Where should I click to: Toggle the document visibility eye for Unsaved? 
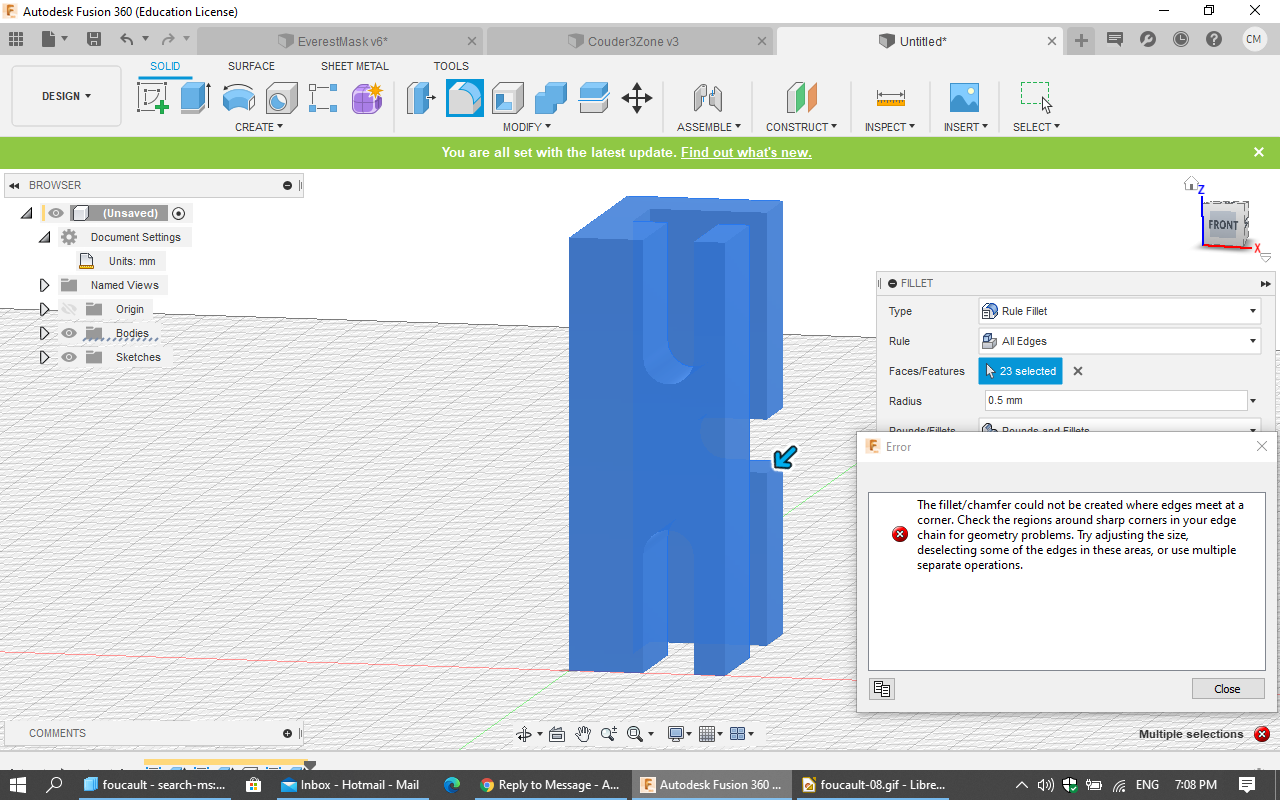click(56, 213)
